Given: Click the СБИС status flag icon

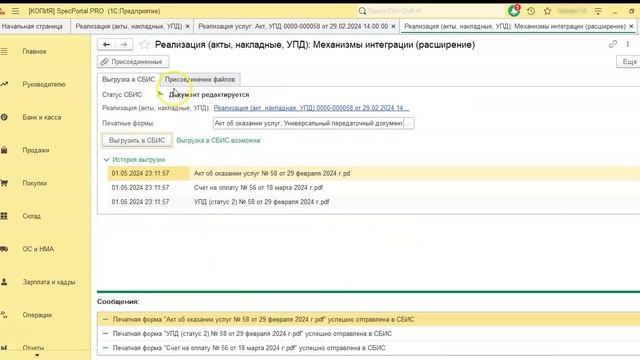Looking at the screenshot, I should (160, 94).
